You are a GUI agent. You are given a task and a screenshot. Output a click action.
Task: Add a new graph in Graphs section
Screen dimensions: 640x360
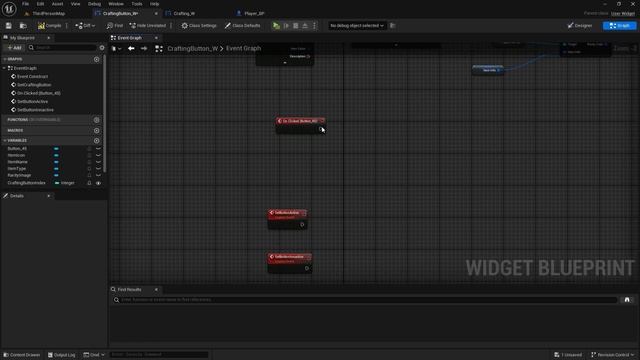[96, 59]
